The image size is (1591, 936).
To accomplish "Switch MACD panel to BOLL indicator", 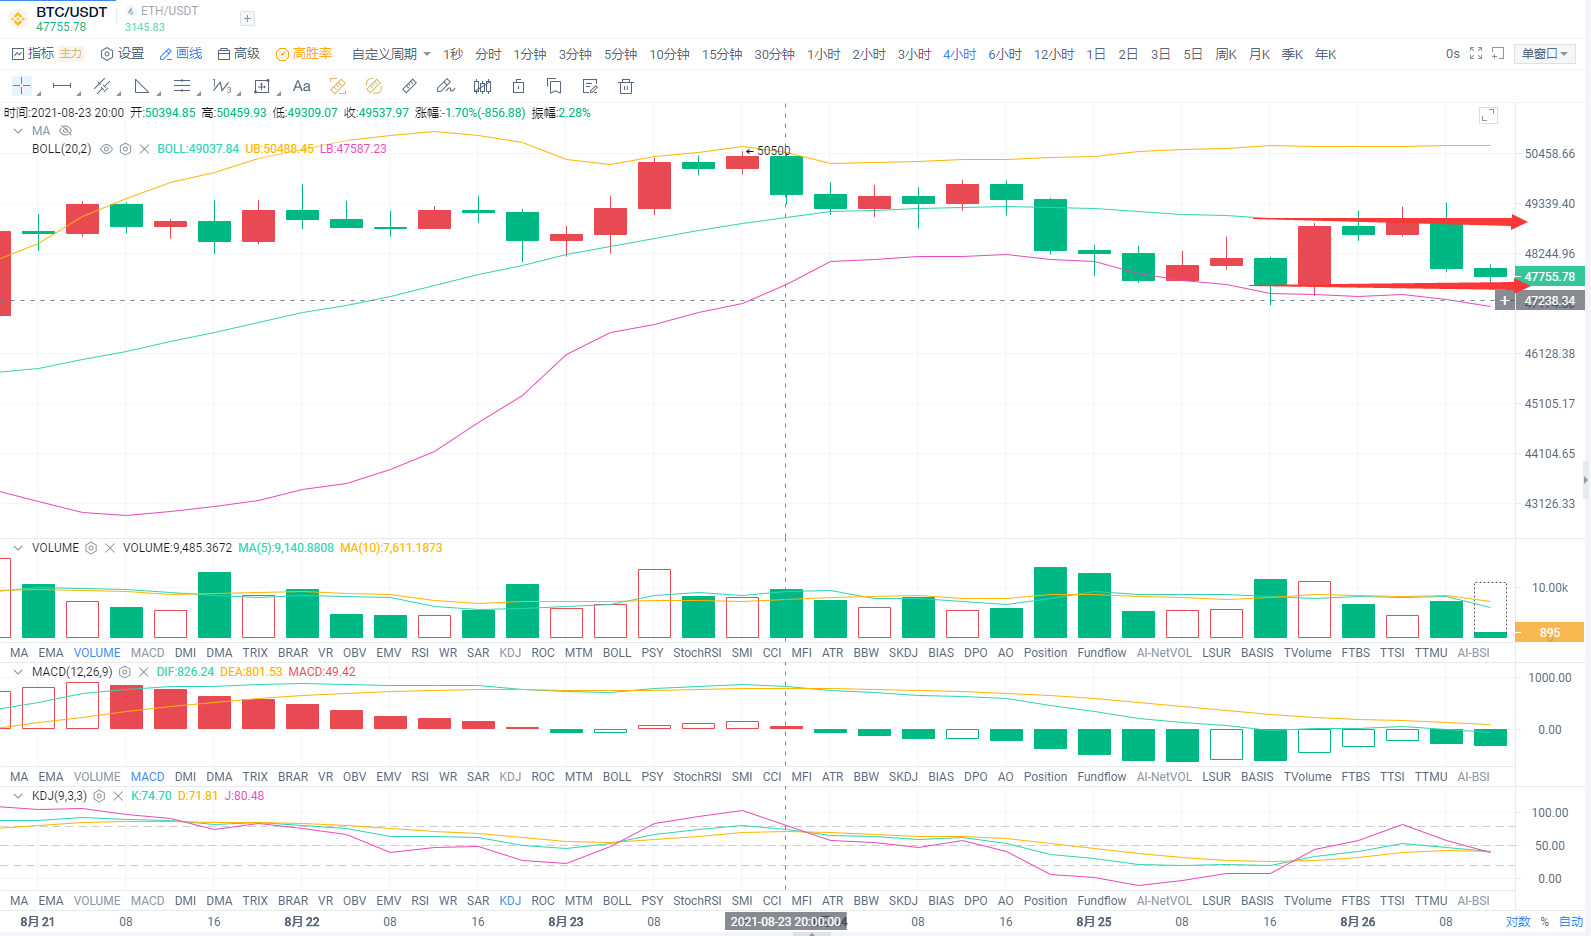I will pos(617,777).
